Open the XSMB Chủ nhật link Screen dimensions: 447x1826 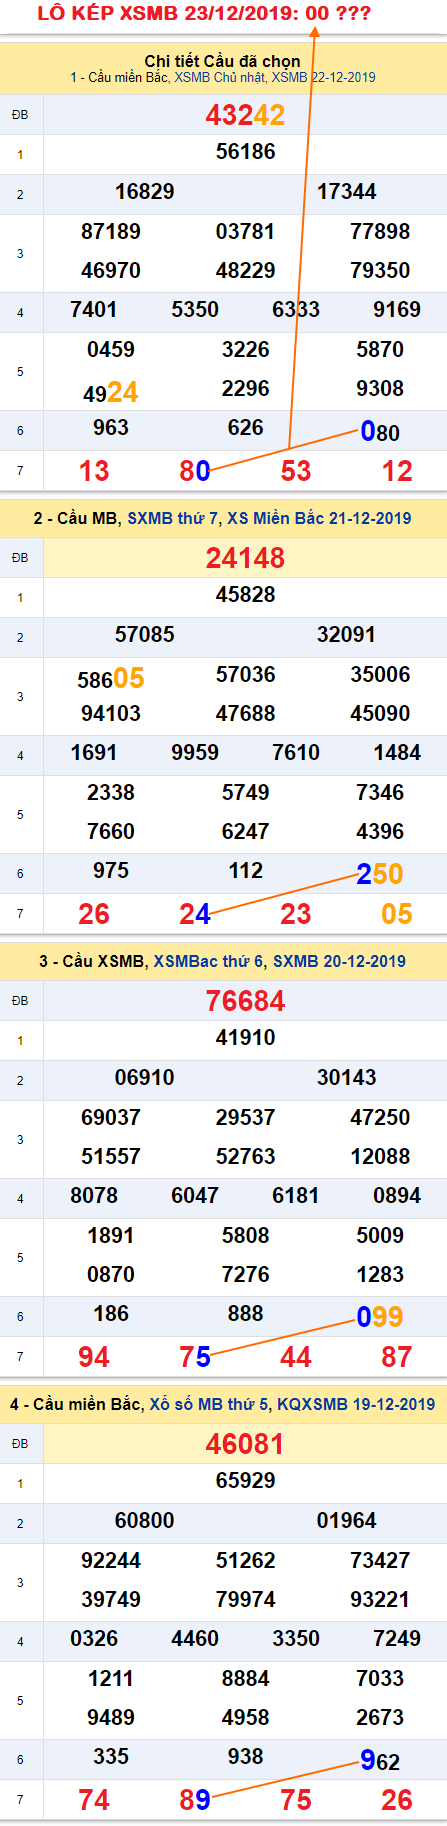click(220, 77)
